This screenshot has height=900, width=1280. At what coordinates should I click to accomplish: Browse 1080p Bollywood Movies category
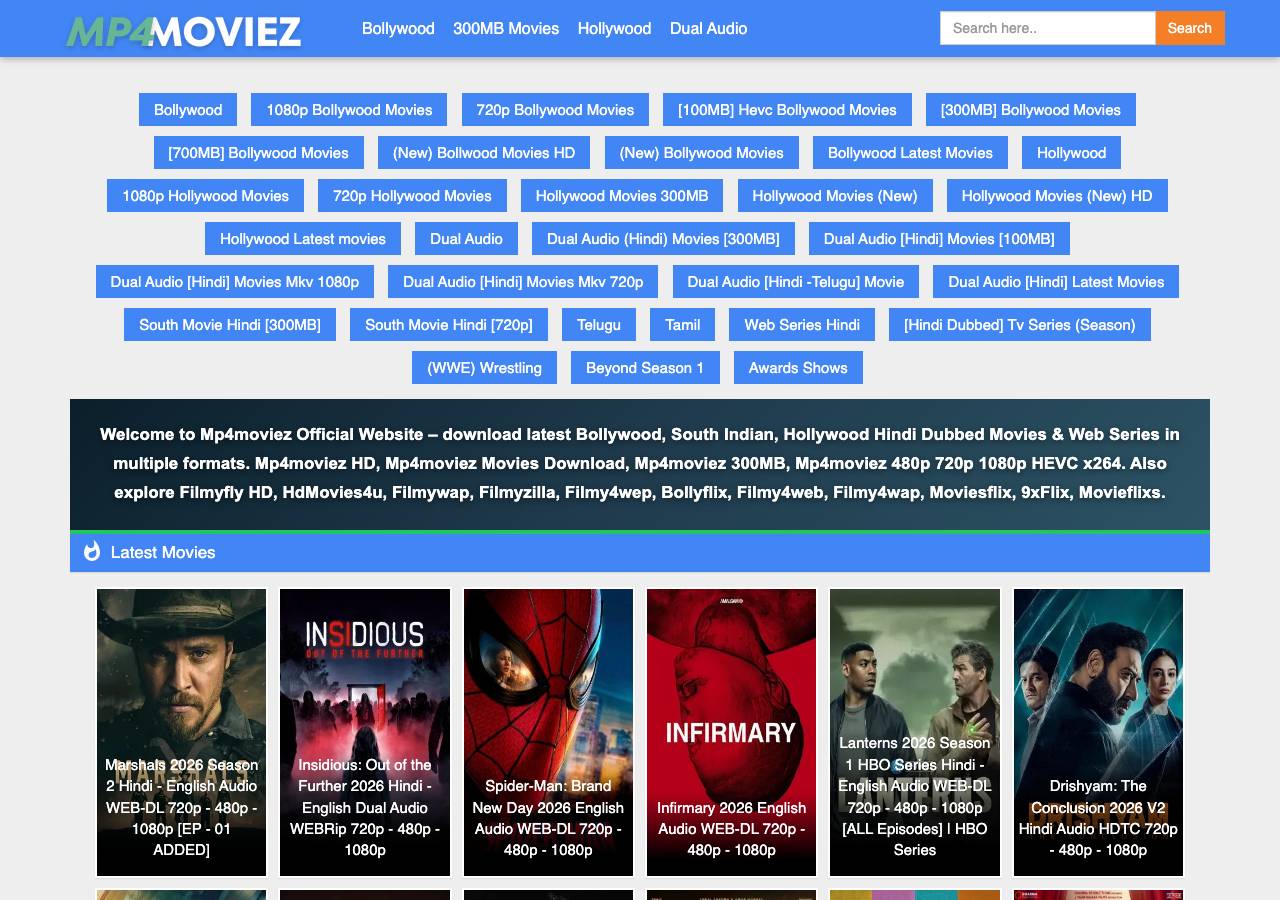point(349,110)
